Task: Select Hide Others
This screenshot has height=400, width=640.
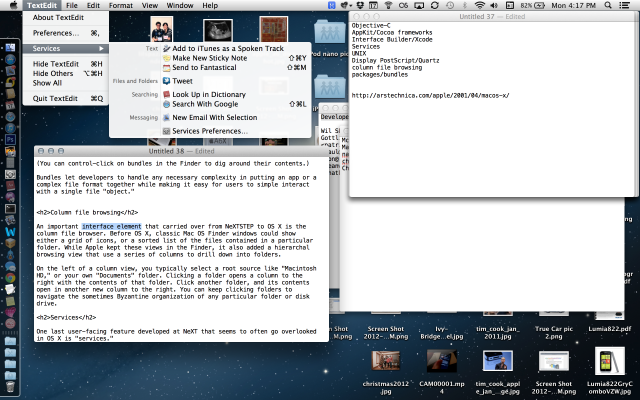Action: pos(66,73)
